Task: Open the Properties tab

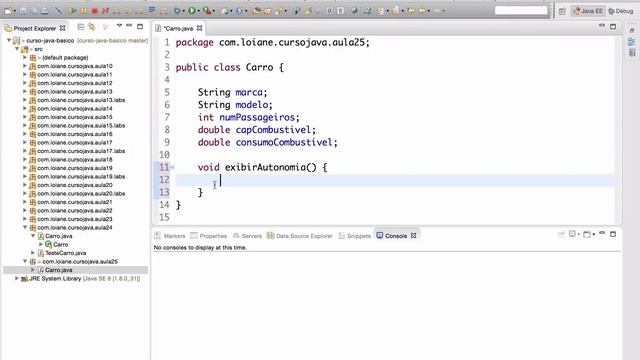Action: click(209, 236)
